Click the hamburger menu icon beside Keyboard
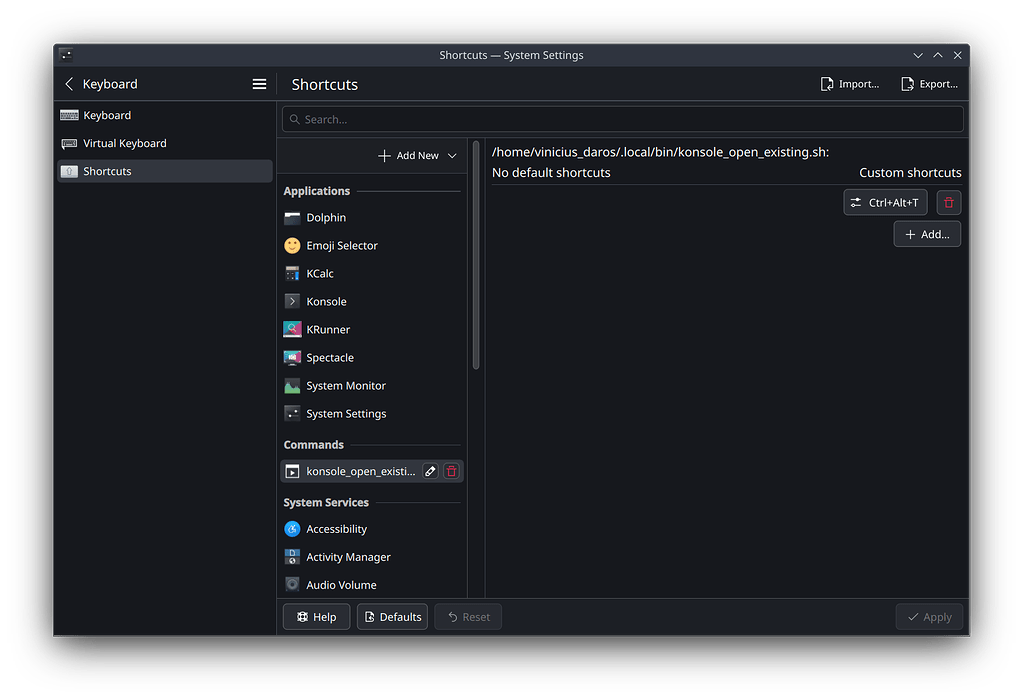This screenshot has width=1024, height=700. [x=259, y=85]
